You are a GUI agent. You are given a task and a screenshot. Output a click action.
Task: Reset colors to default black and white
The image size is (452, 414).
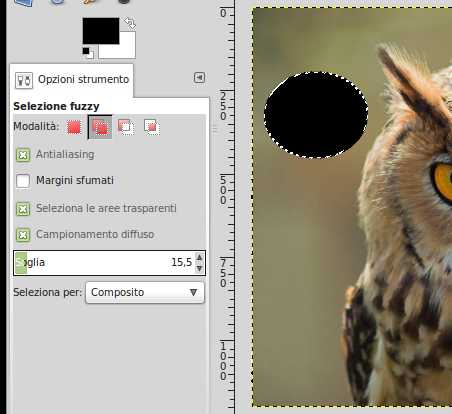coord(88,53)
